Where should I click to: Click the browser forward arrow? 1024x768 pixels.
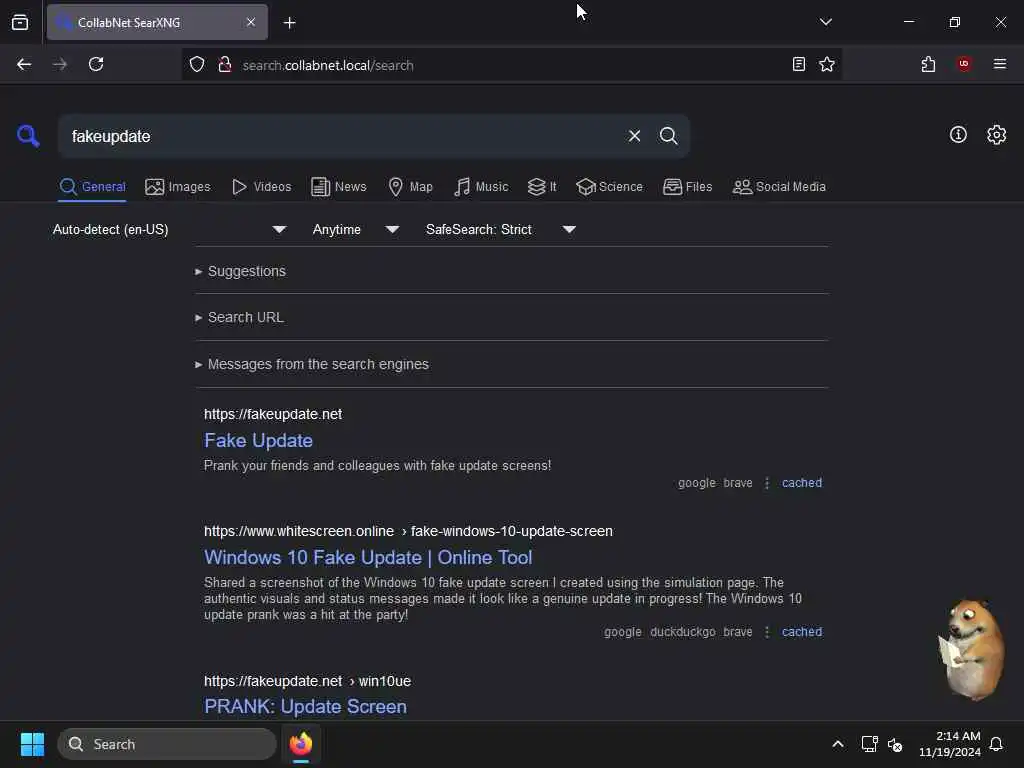coord(59,64)
